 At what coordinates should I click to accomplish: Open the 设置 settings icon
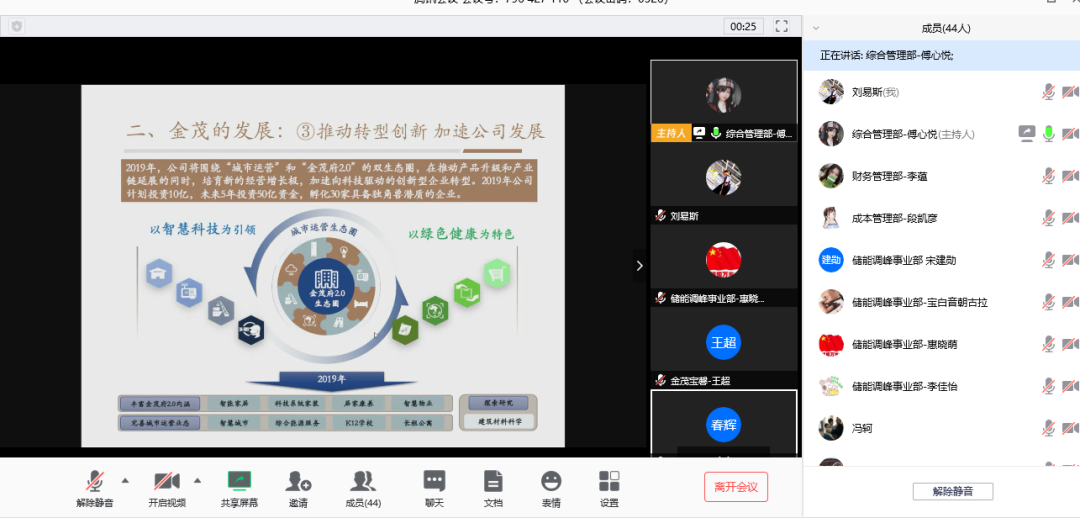point(609,481)
